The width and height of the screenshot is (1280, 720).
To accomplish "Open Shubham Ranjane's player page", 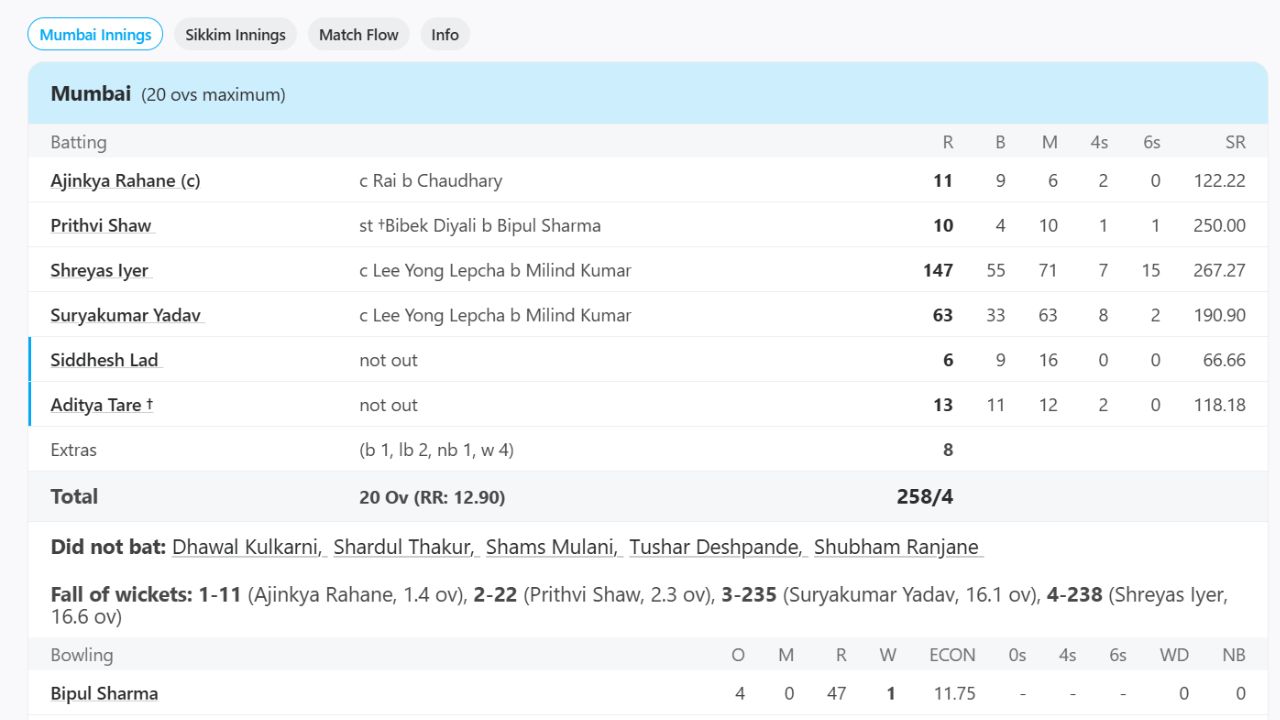I will 897,547.
